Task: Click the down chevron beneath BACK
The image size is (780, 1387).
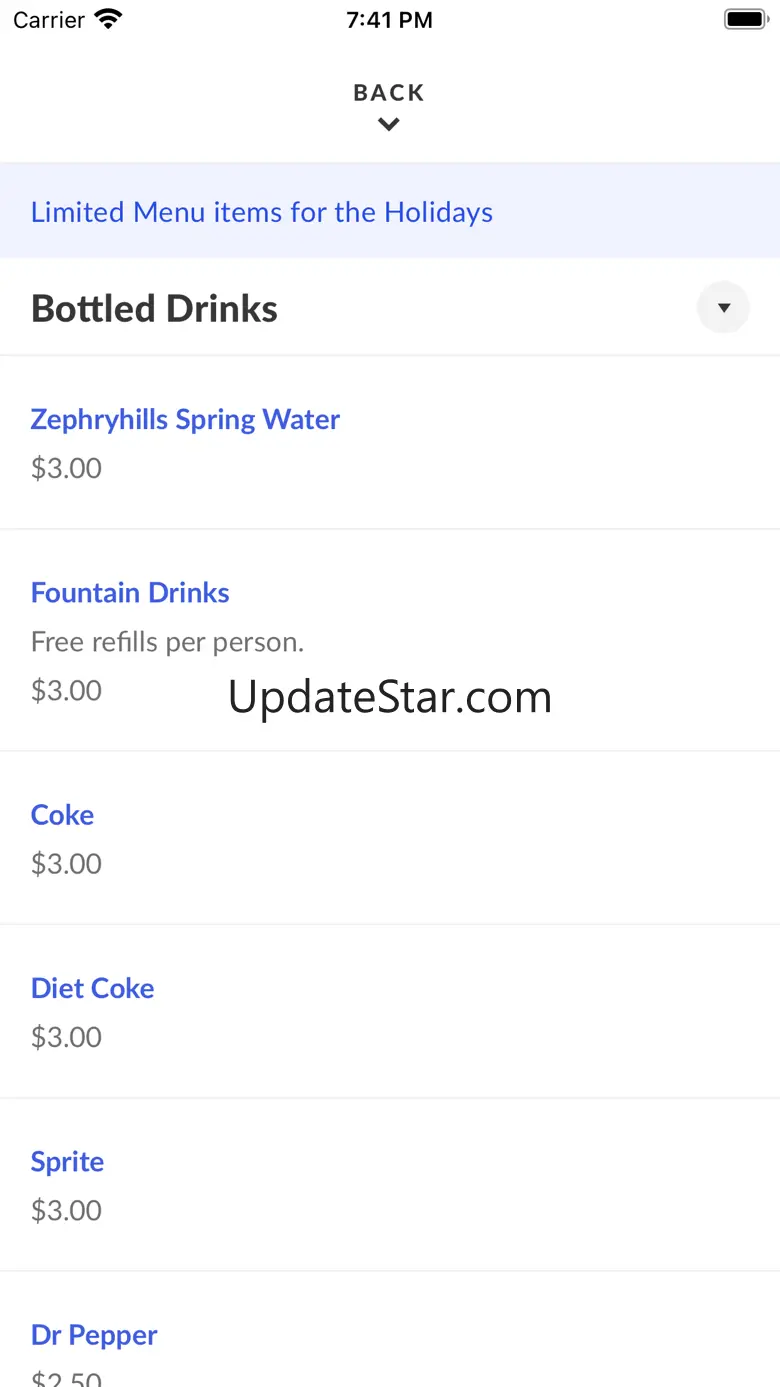Action: [389, 124]
